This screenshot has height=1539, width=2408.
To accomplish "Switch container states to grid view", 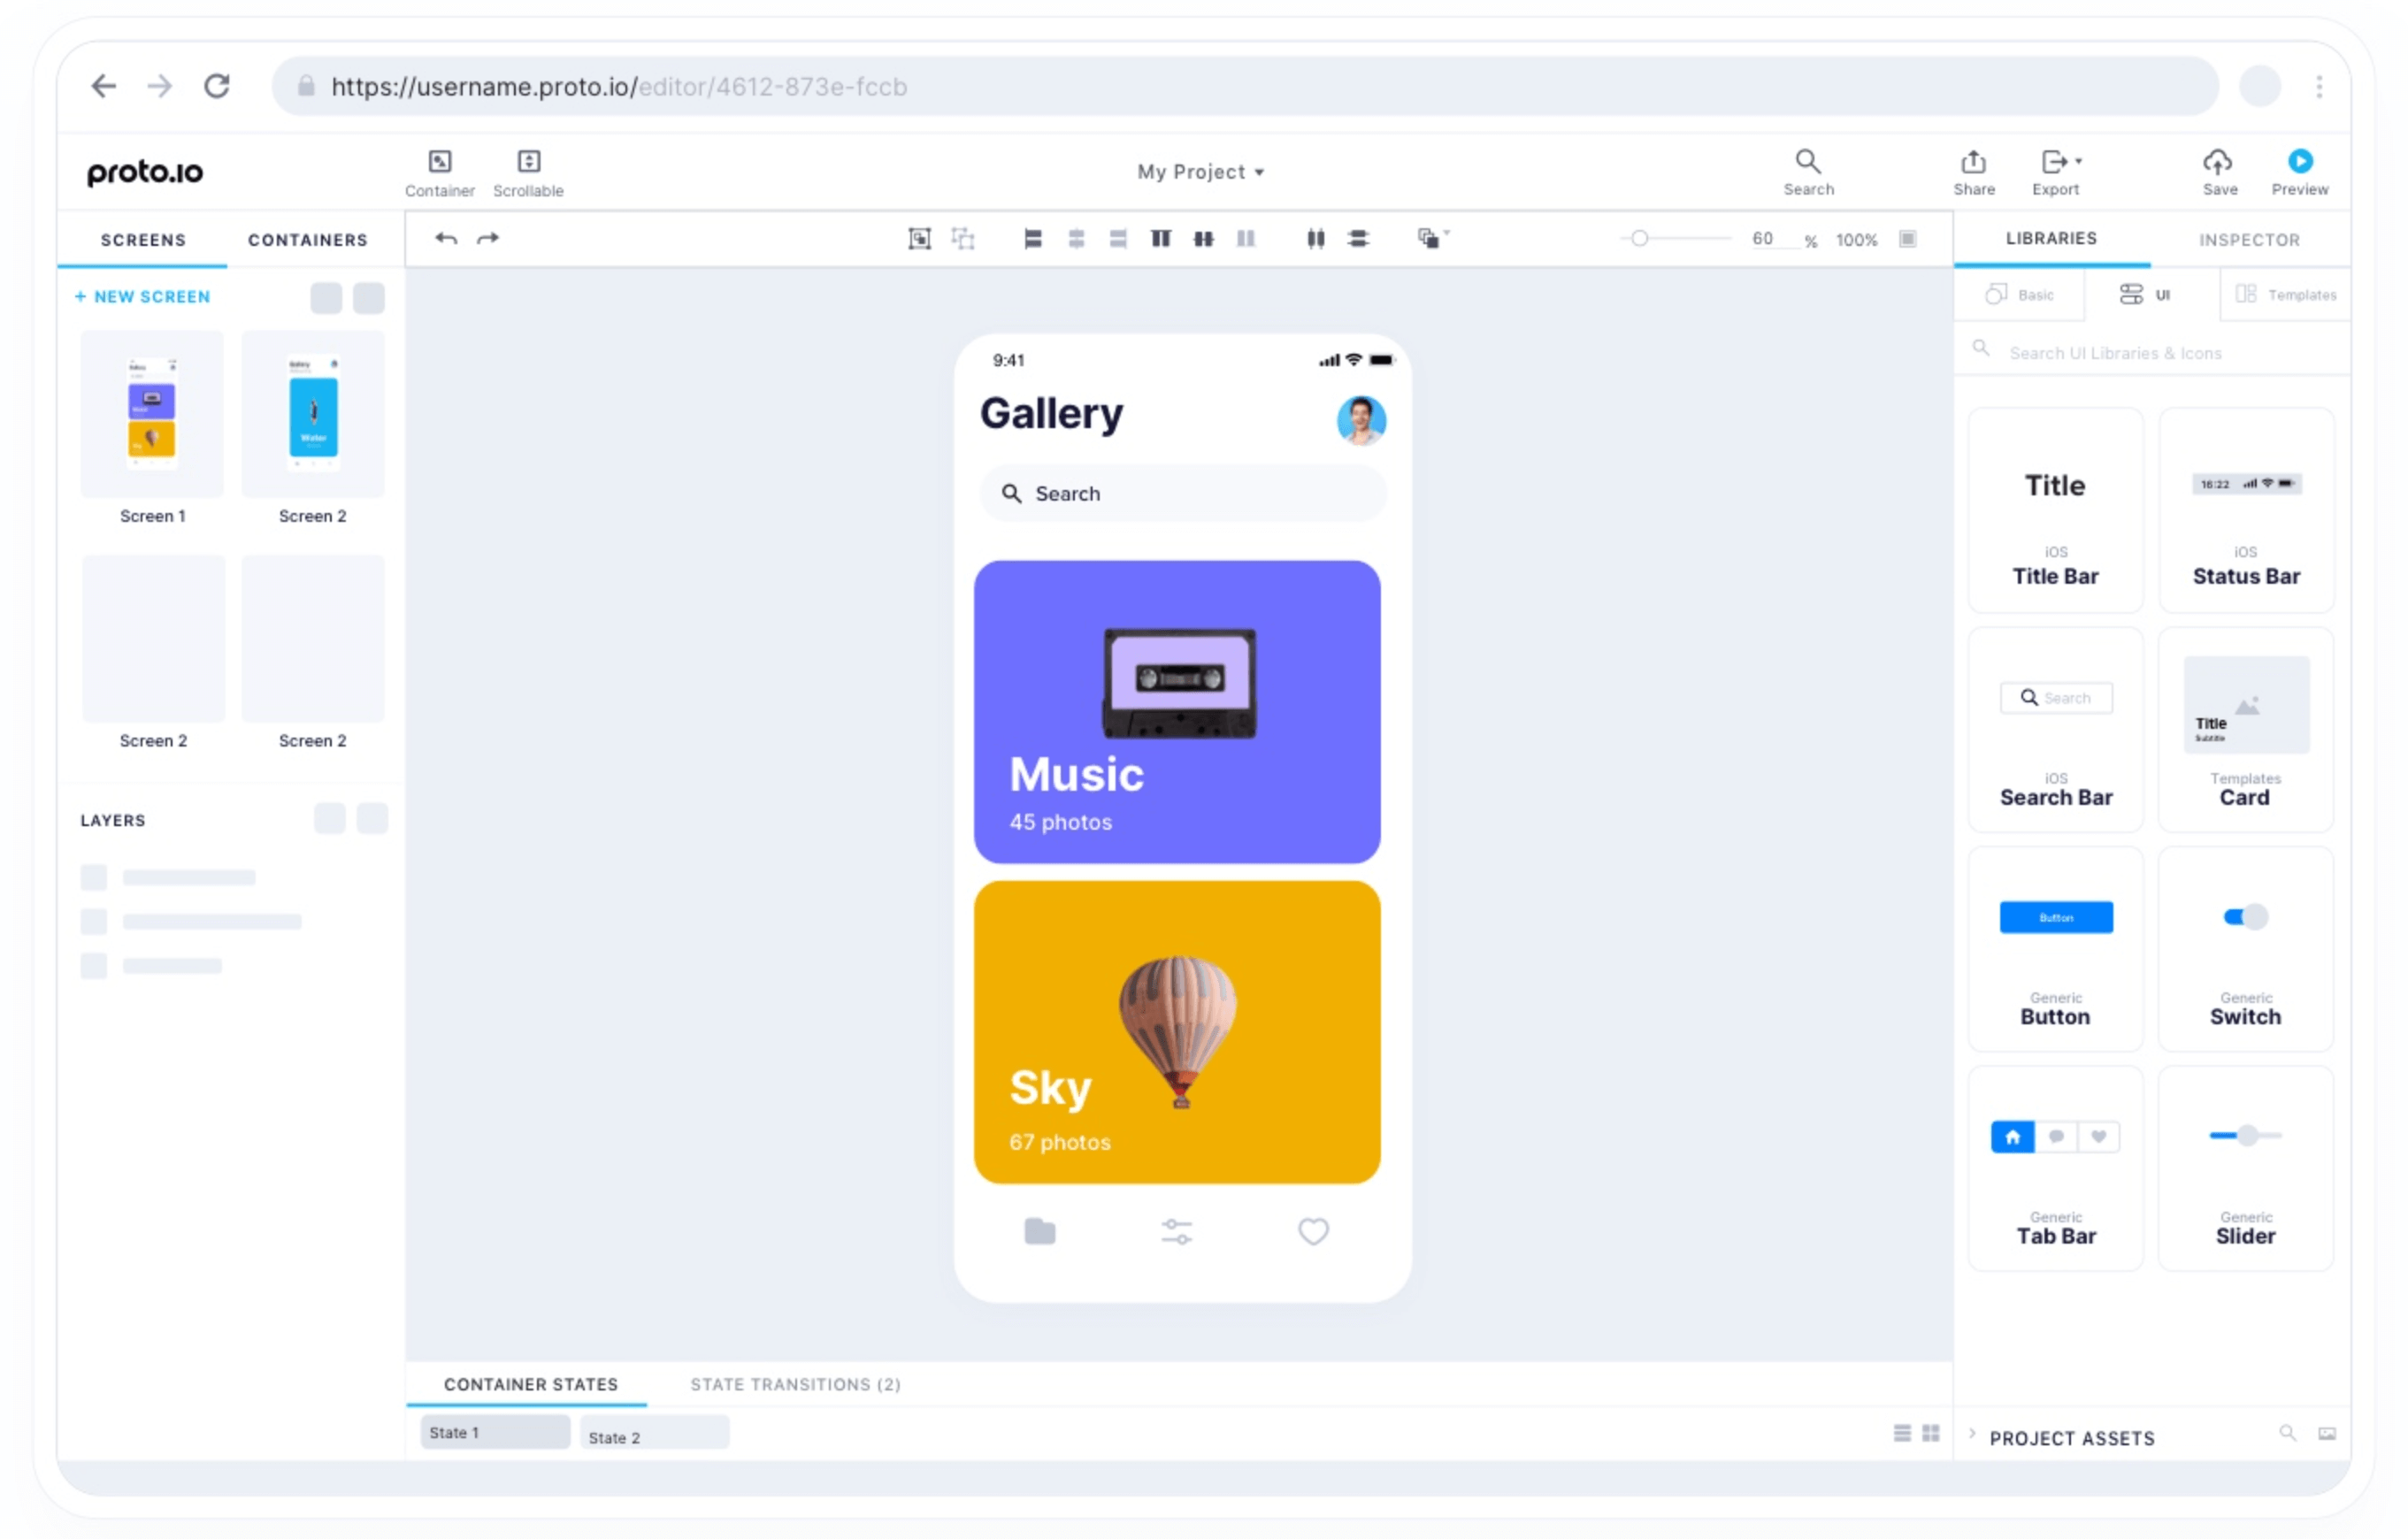I will click(1931, 1434).
